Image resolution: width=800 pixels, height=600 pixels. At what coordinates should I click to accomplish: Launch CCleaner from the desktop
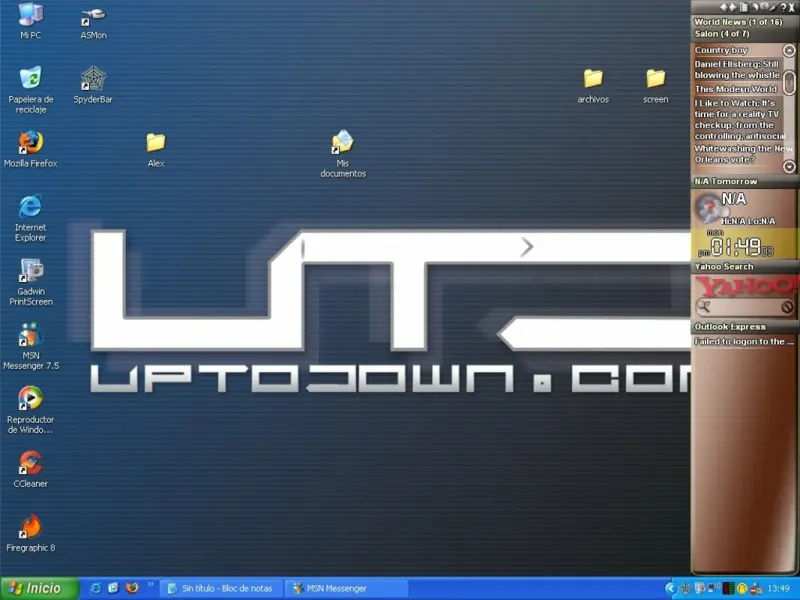click(31, 468)
